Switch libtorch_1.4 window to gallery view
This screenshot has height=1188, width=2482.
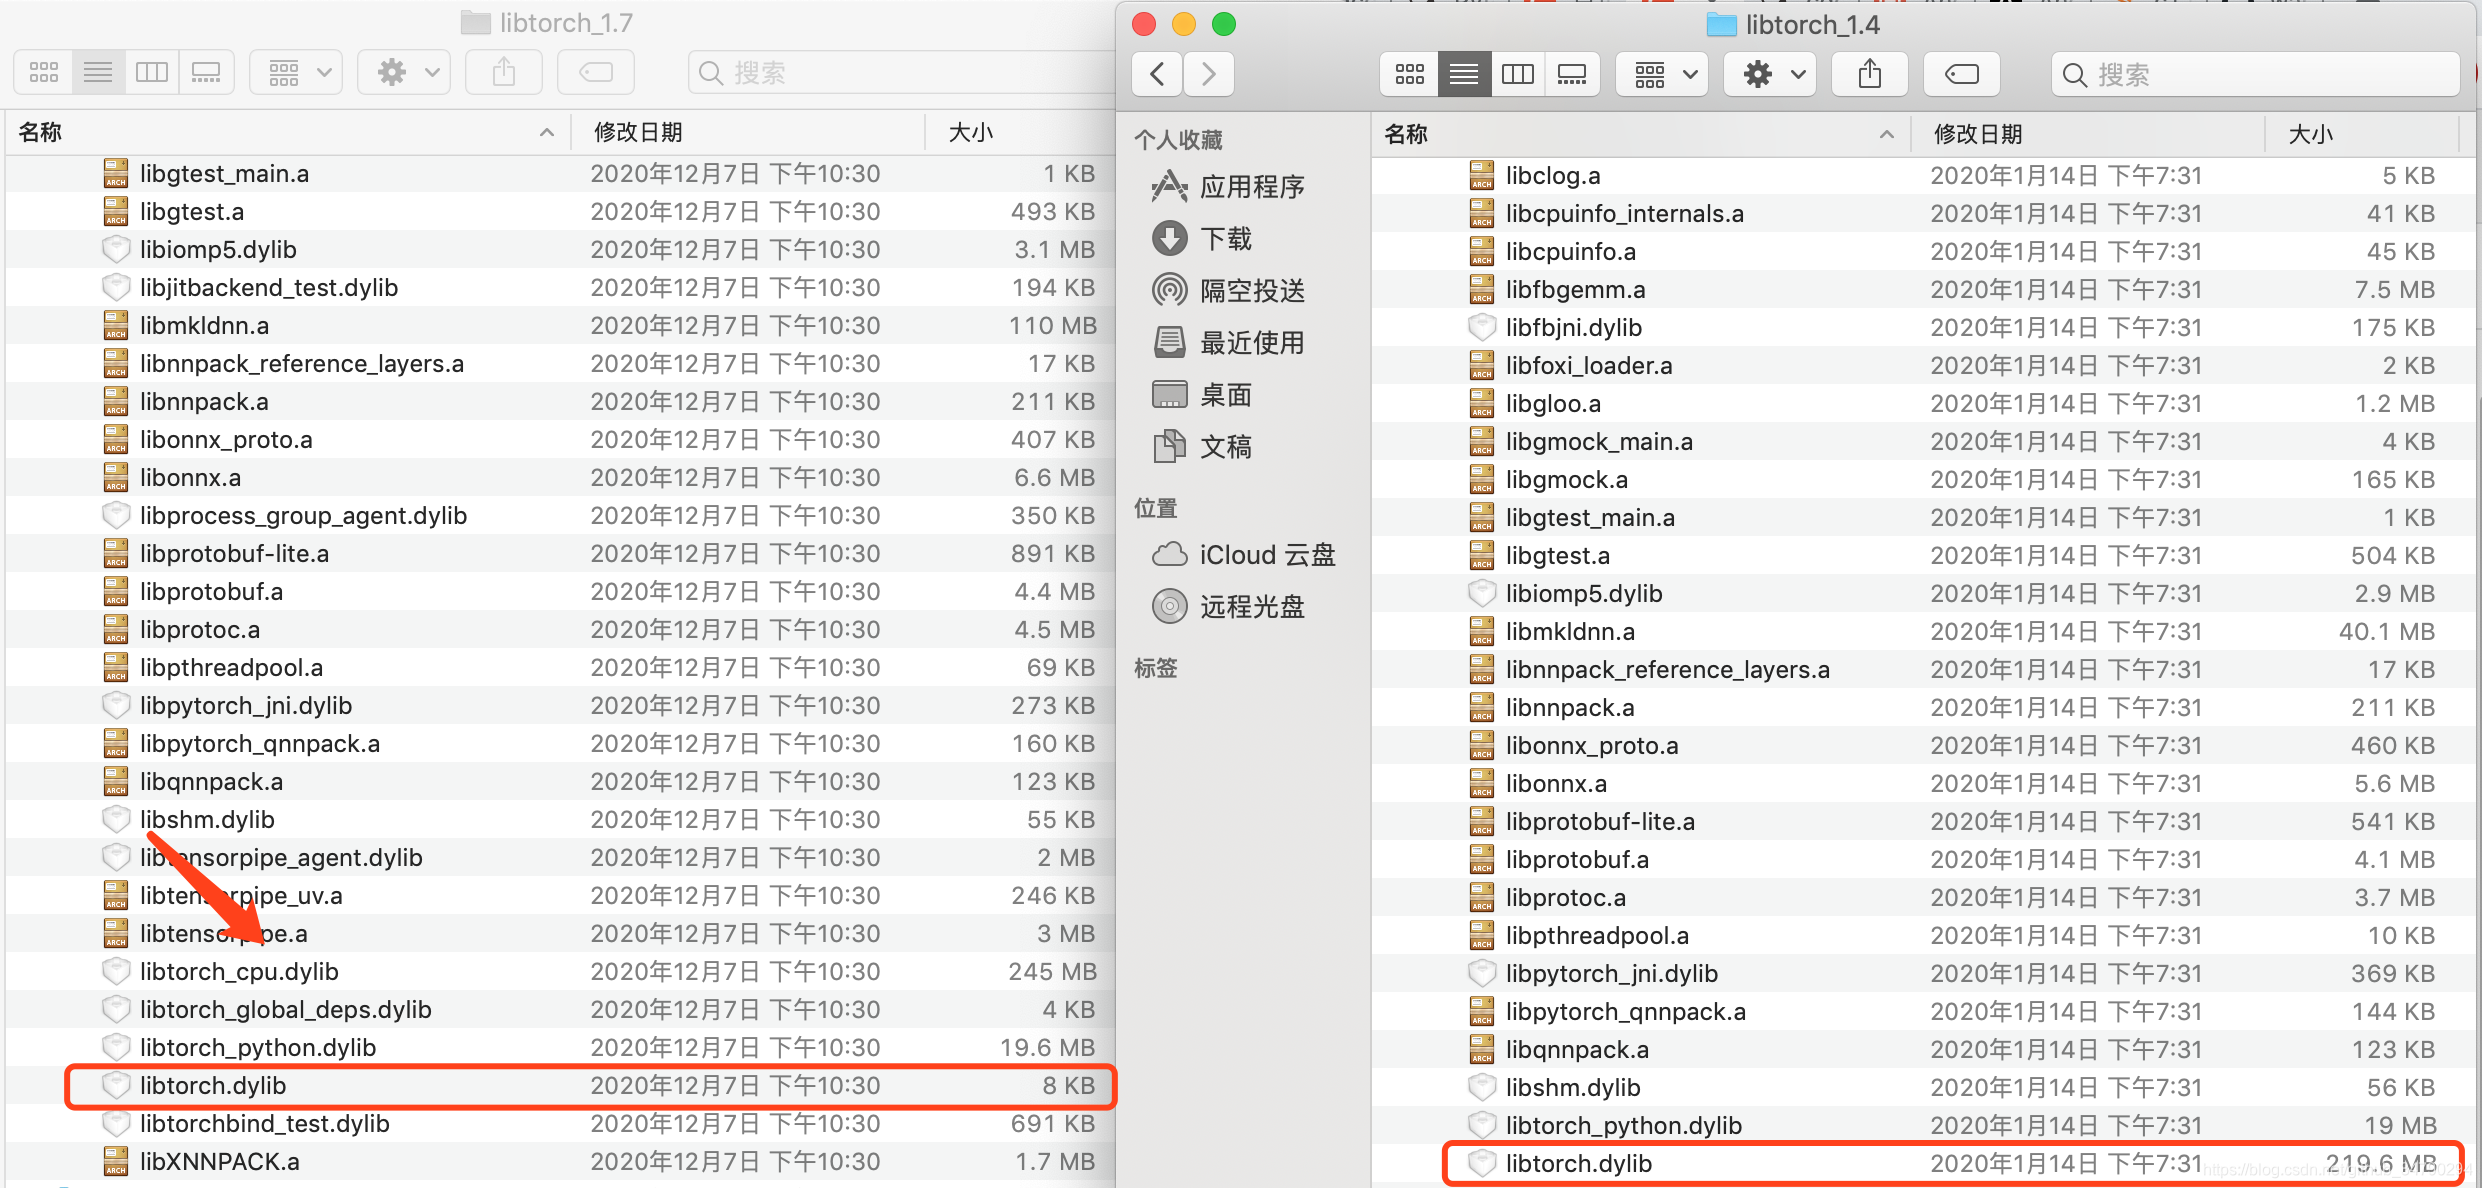(1572, 74)
